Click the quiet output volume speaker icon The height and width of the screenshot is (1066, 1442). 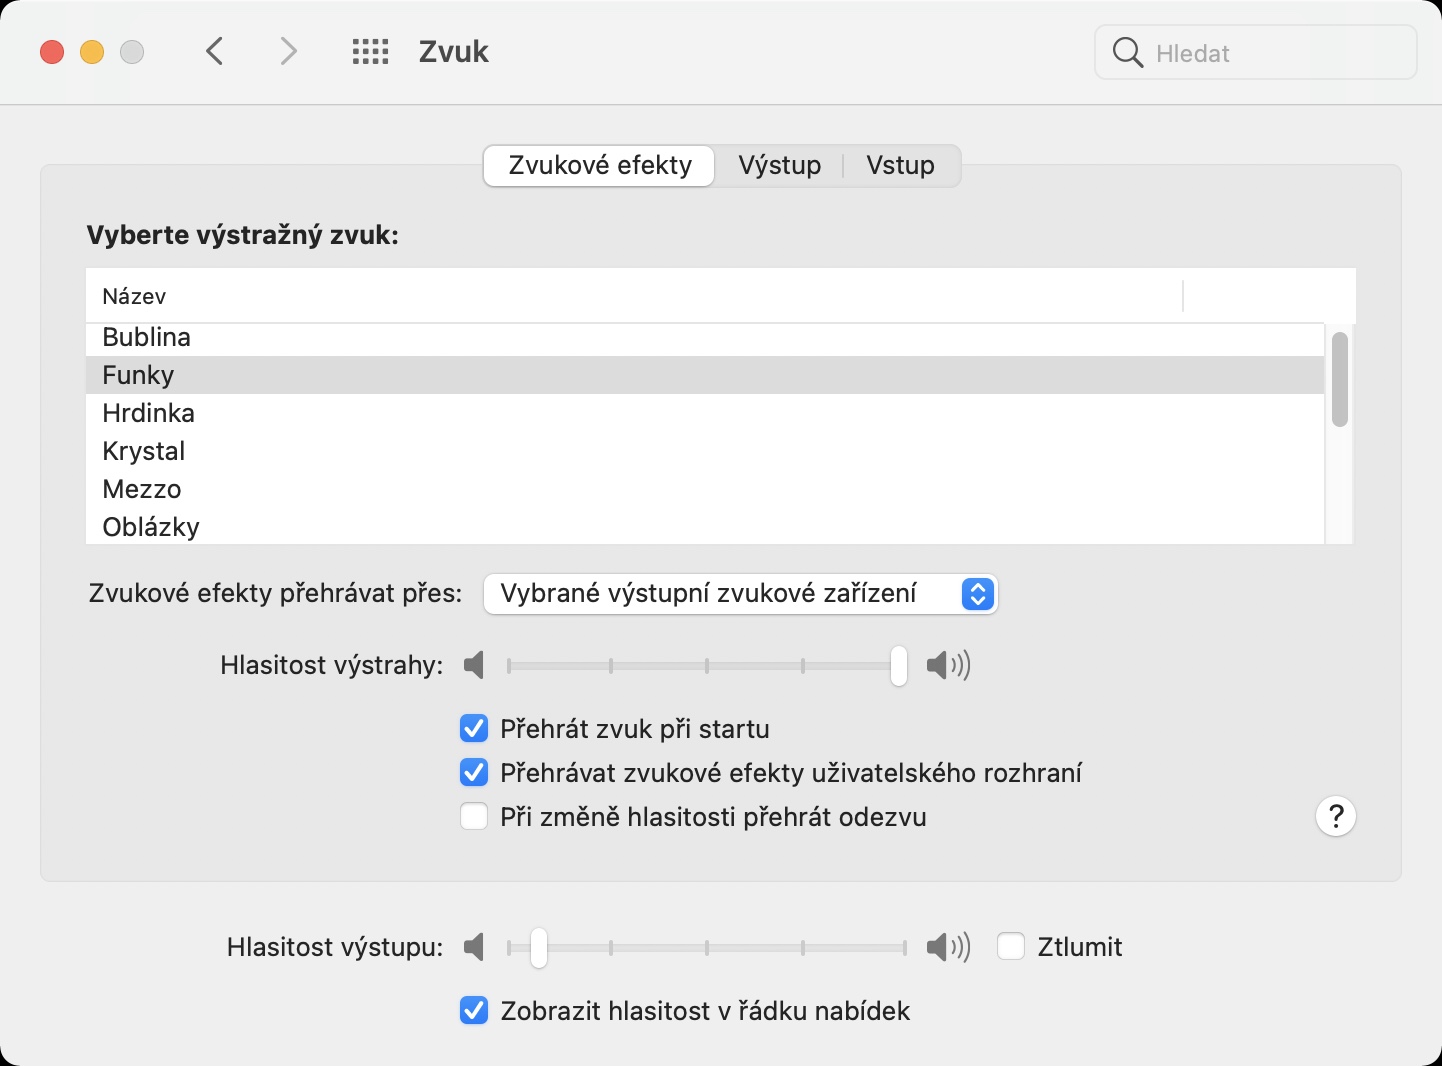tap(475, 947)
